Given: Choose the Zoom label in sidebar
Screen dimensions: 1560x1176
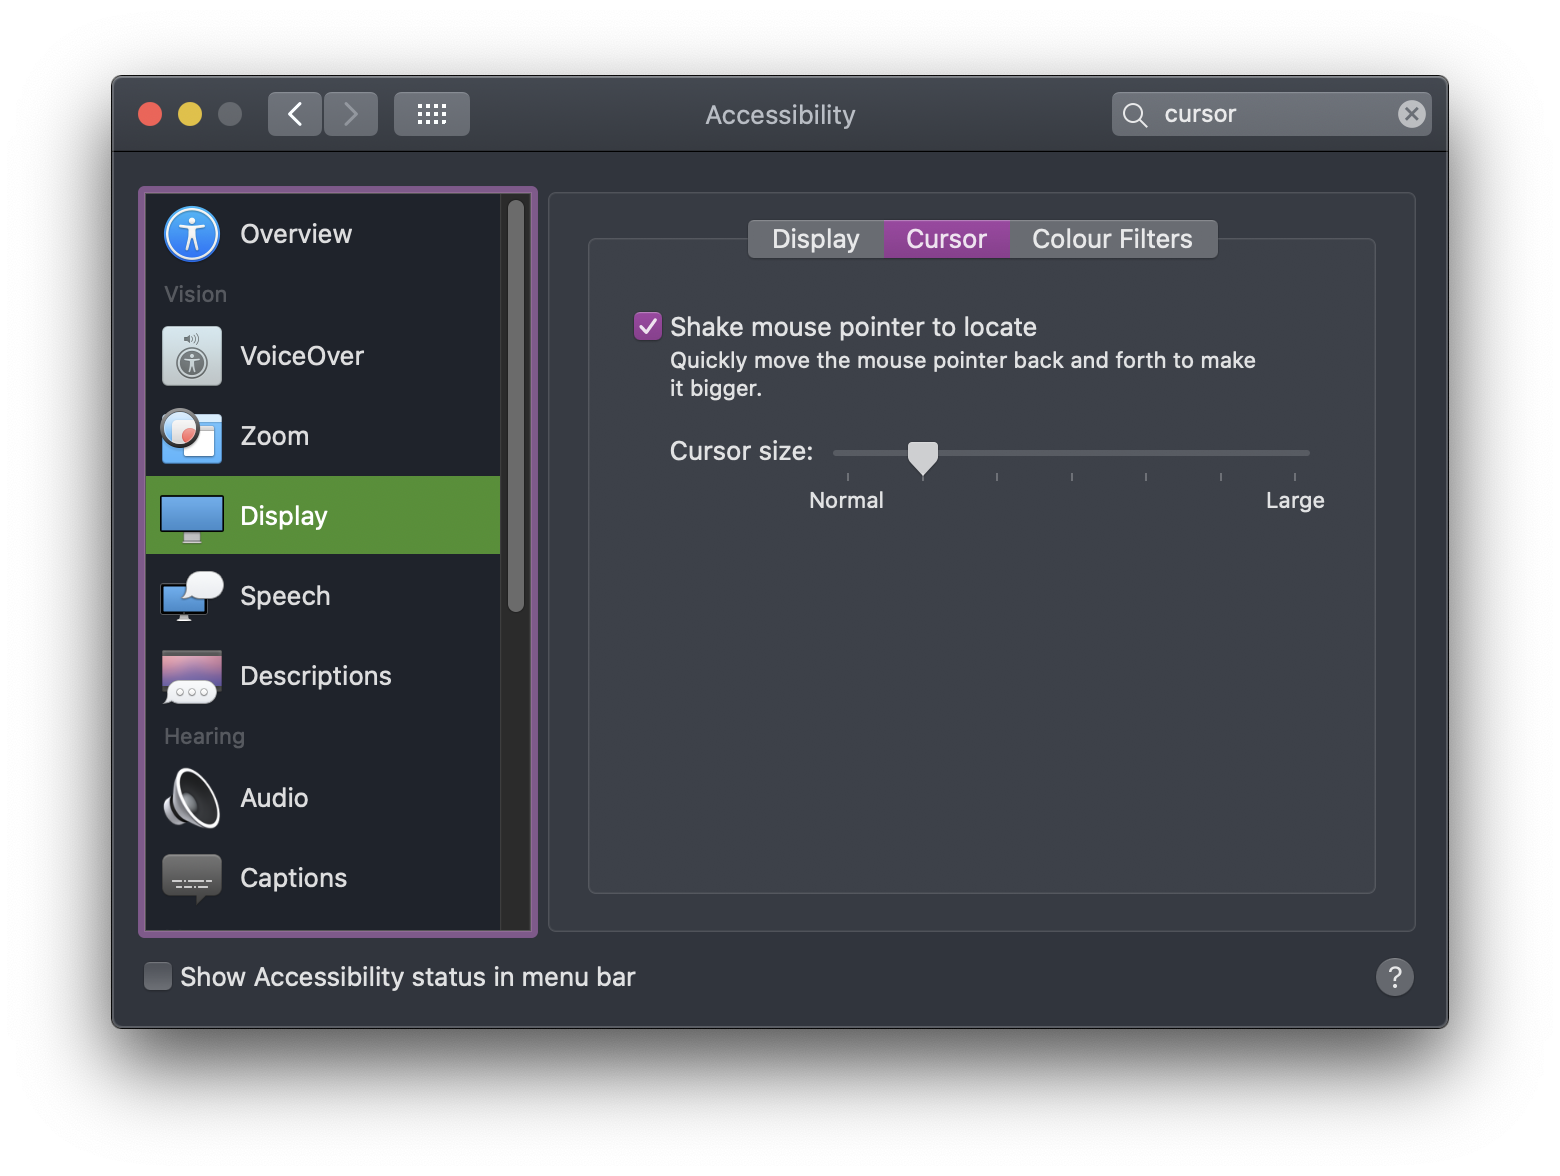Looking at the screenshot, I should 275,436.
